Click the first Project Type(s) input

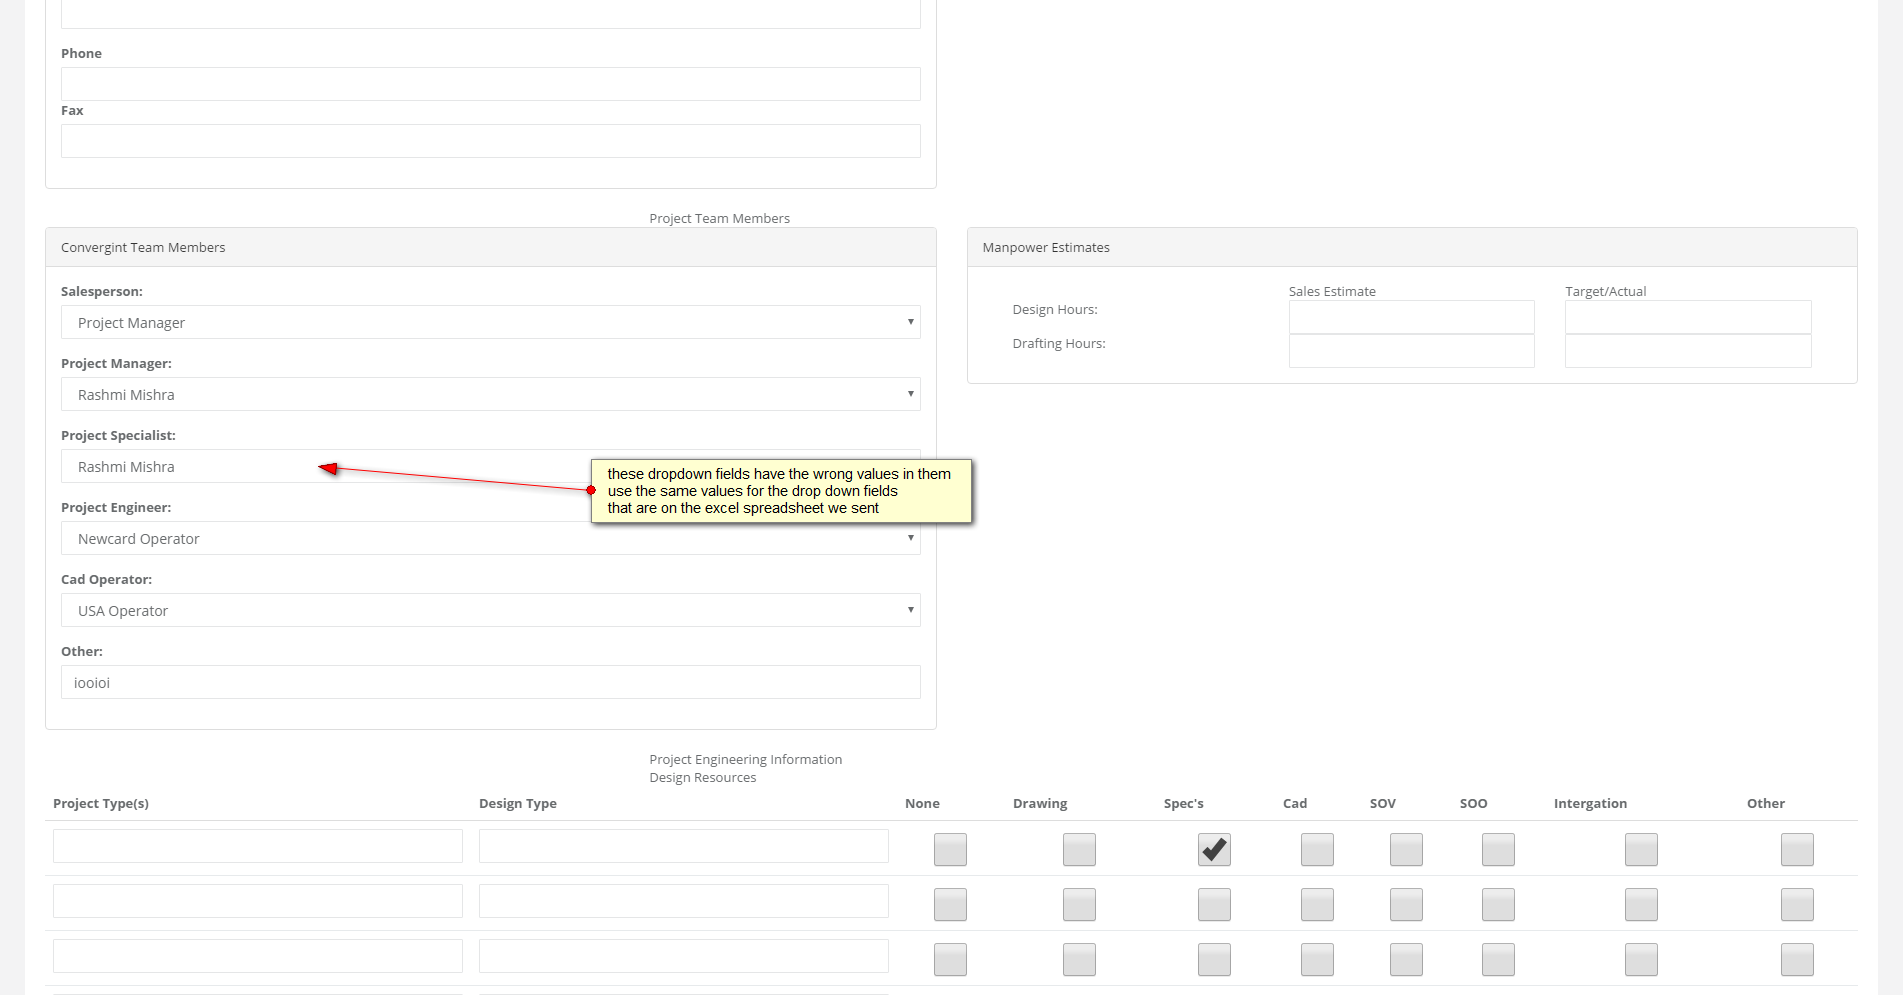coord(258,846)
